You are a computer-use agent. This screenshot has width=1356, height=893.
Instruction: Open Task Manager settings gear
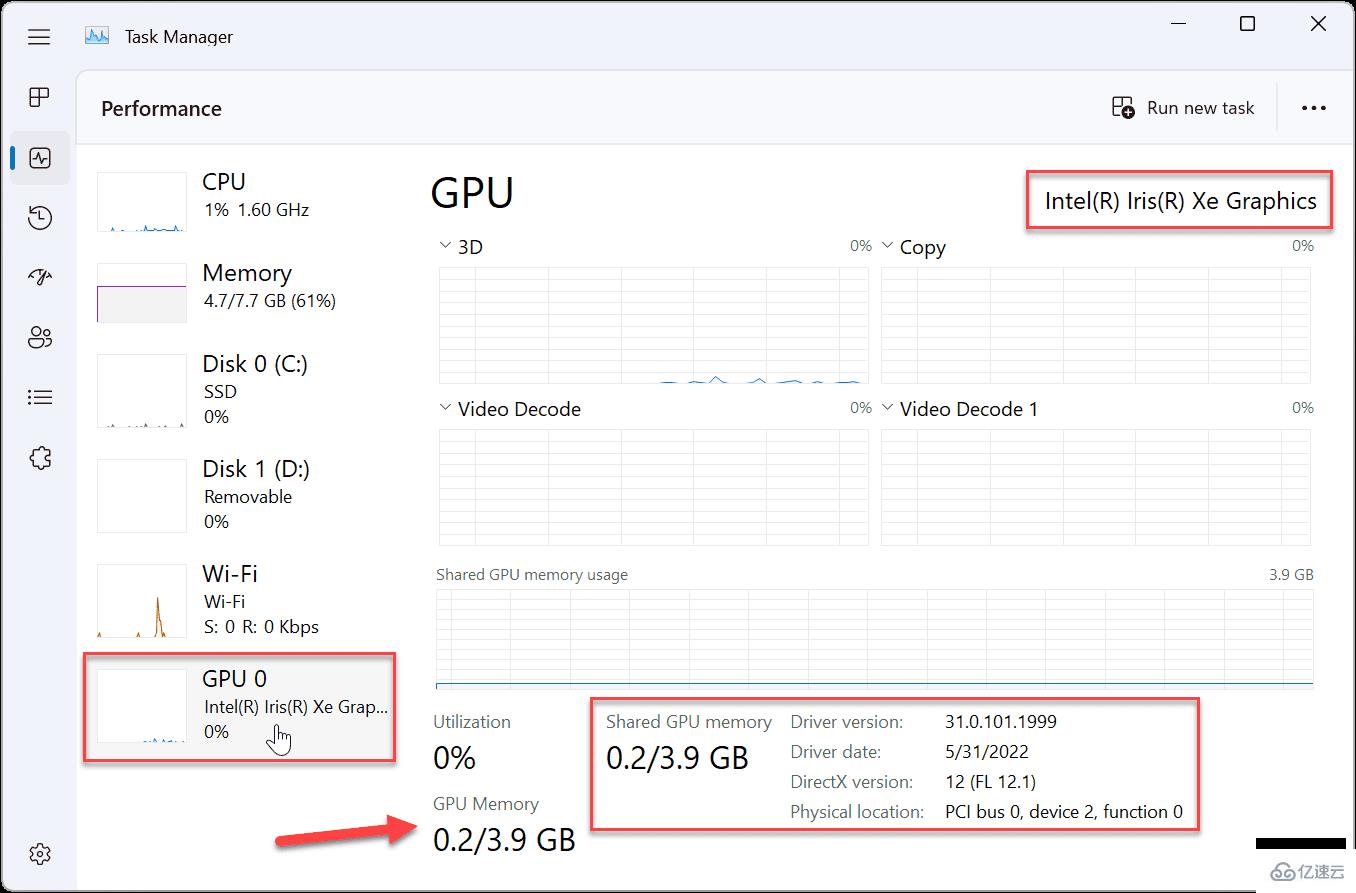[40, 854]
